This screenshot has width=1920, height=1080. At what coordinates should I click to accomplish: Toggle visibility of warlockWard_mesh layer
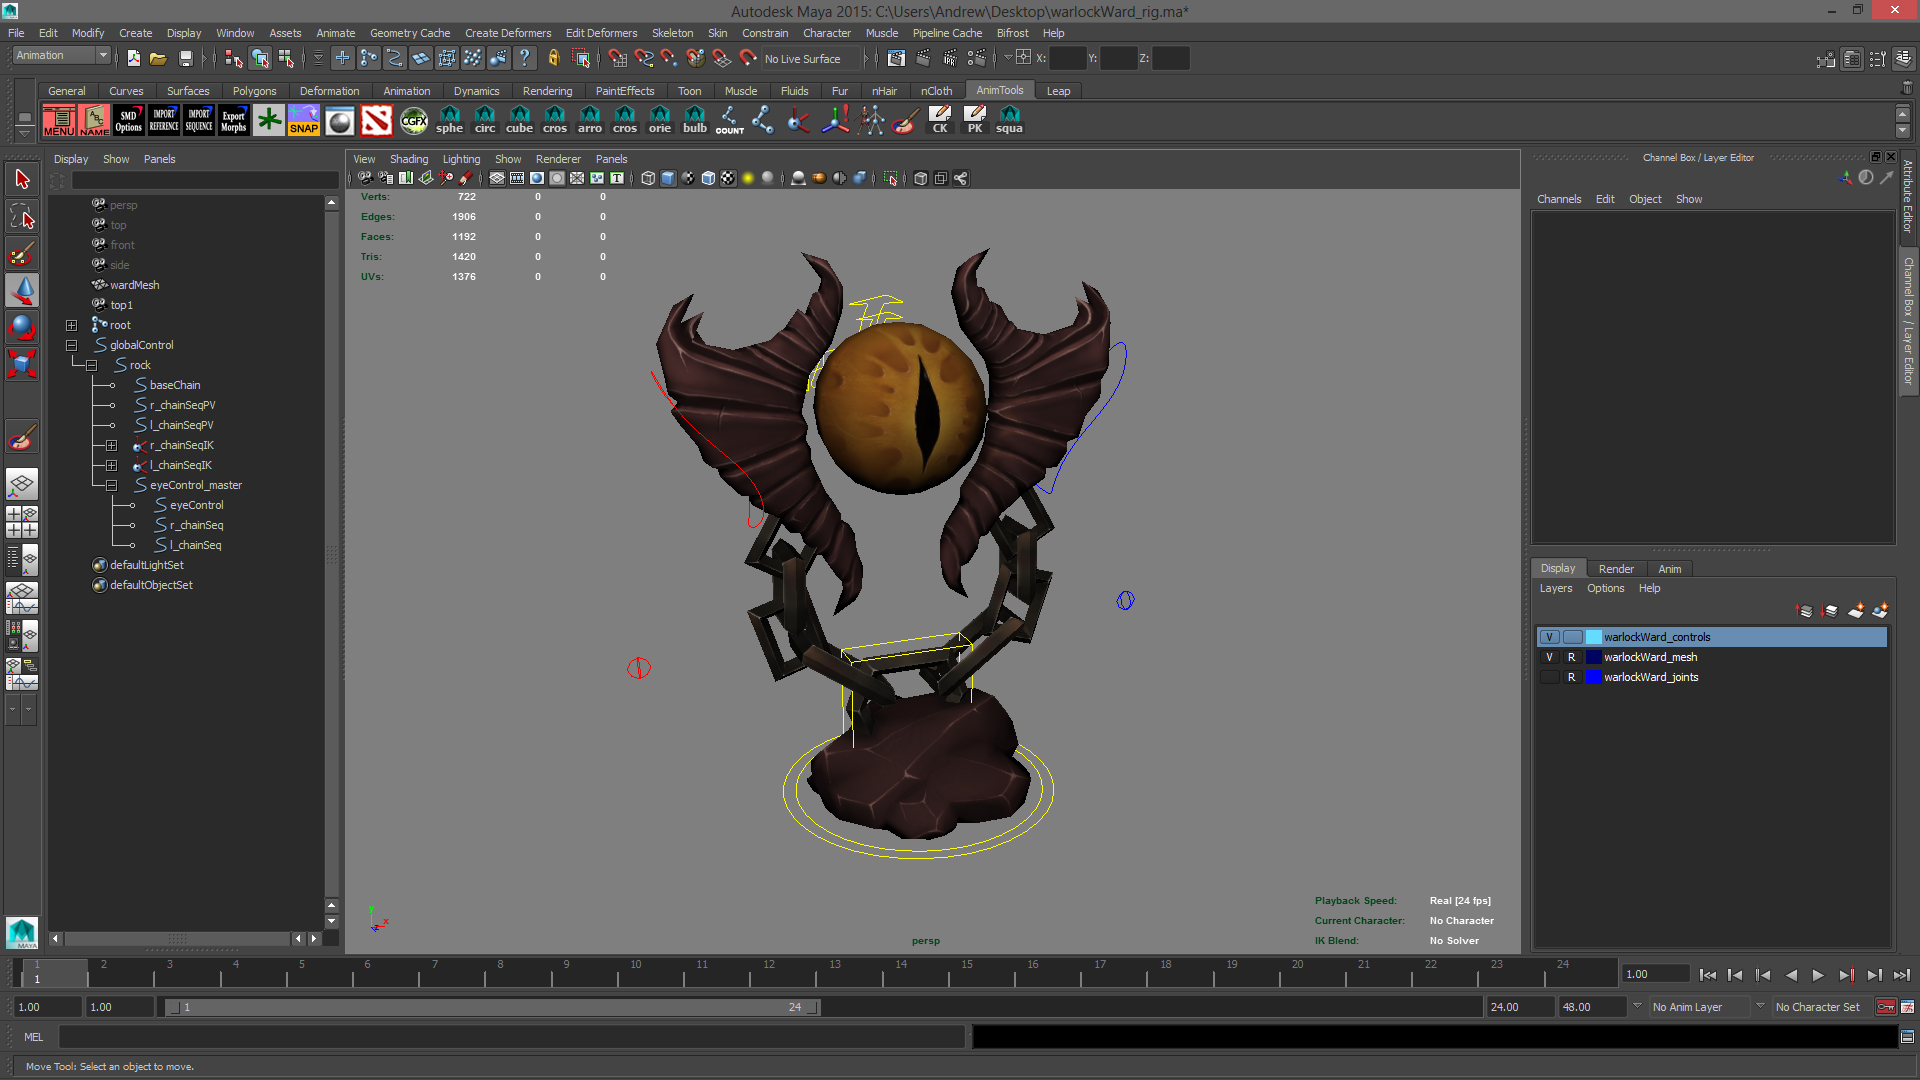pos(1549,657)
